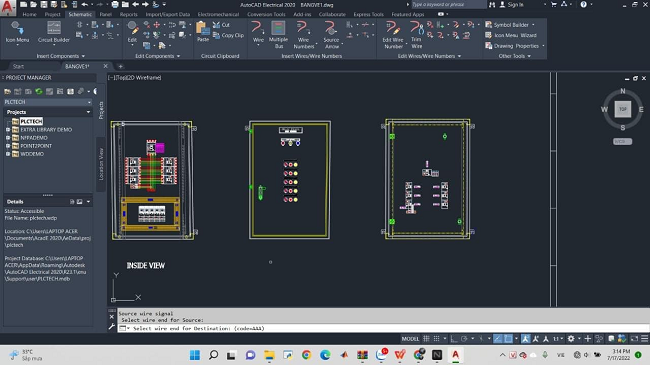Click the taskbar clock and date
Viewport: 650px width, 365px height.
618,355
